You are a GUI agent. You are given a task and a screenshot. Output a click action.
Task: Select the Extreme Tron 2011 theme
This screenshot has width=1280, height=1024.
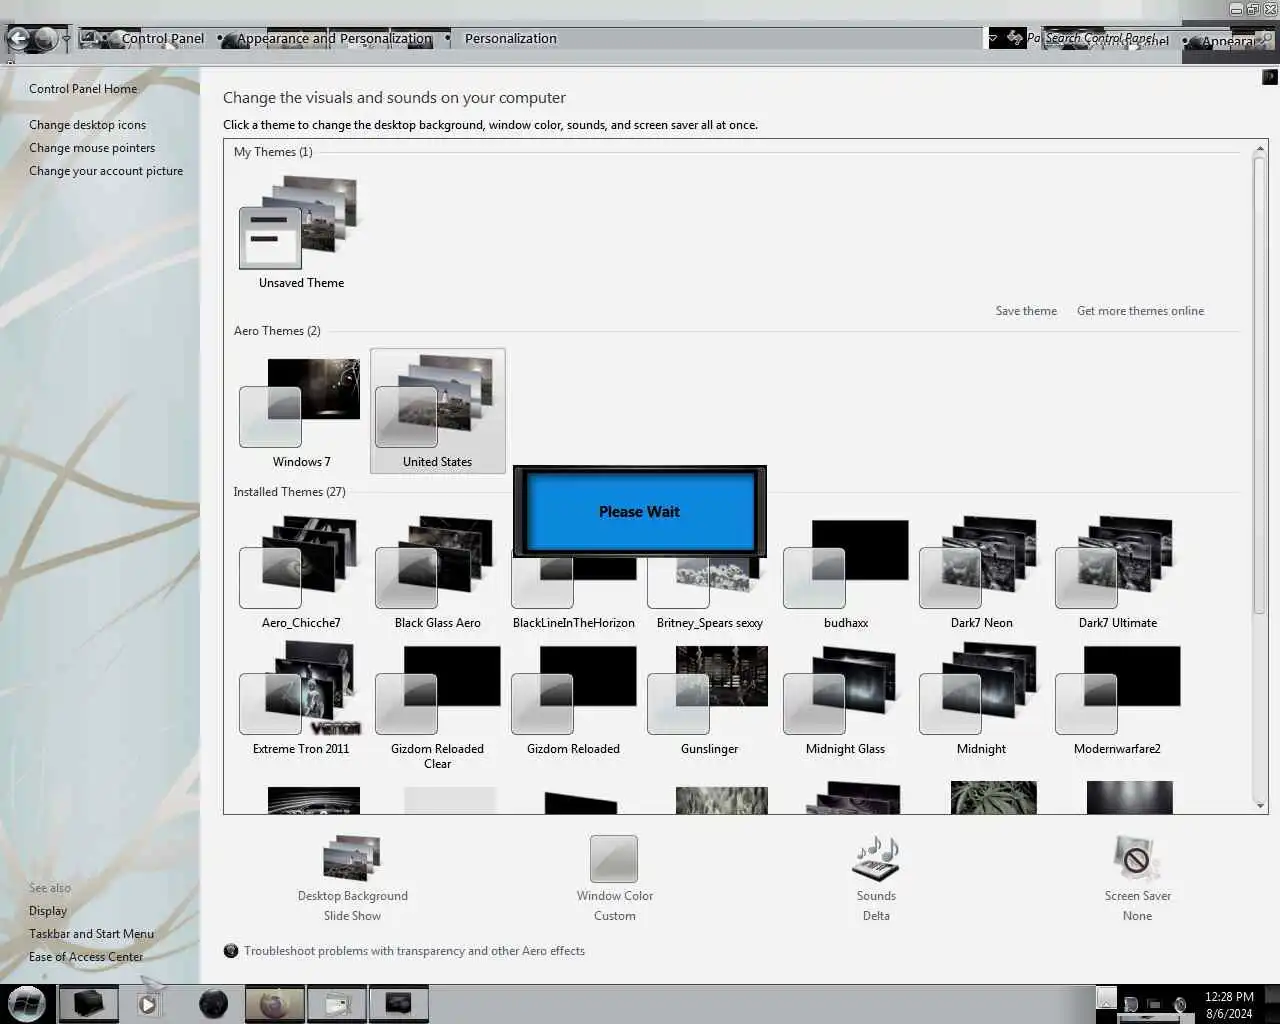pyautogui.click(x=301, y=699)
